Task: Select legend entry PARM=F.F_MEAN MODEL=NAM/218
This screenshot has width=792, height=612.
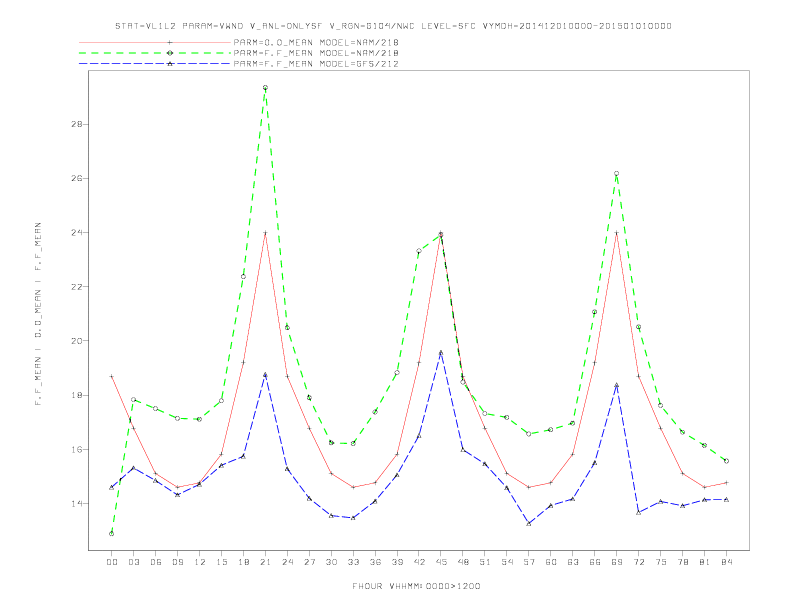Action: coord(316,53)
